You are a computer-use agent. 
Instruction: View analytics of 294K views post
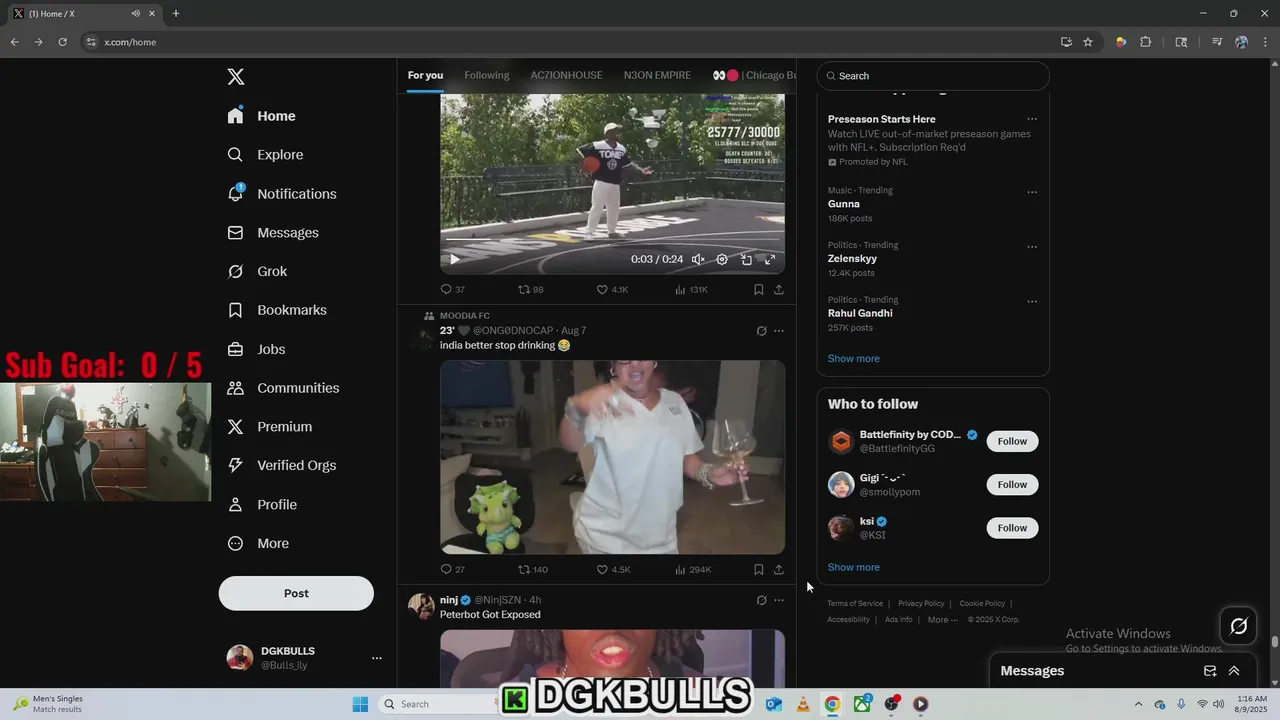tap(693, 569)
